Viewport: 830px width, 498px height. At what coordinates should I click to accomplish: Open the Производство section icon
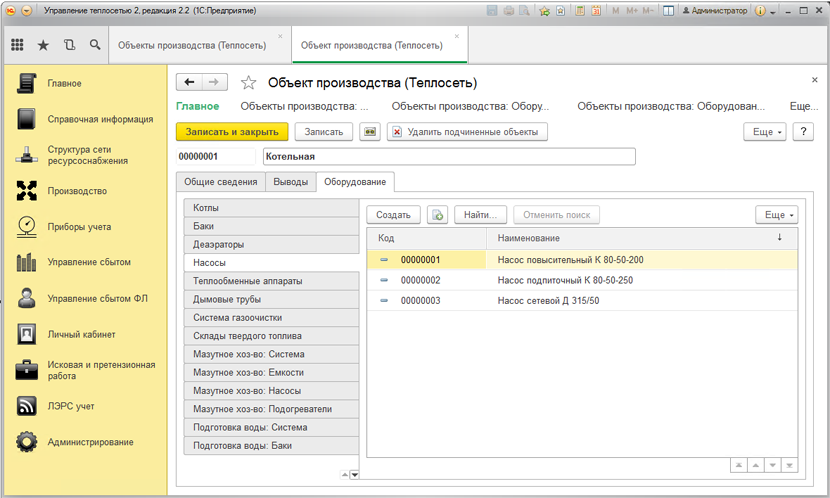pos(27,191)
